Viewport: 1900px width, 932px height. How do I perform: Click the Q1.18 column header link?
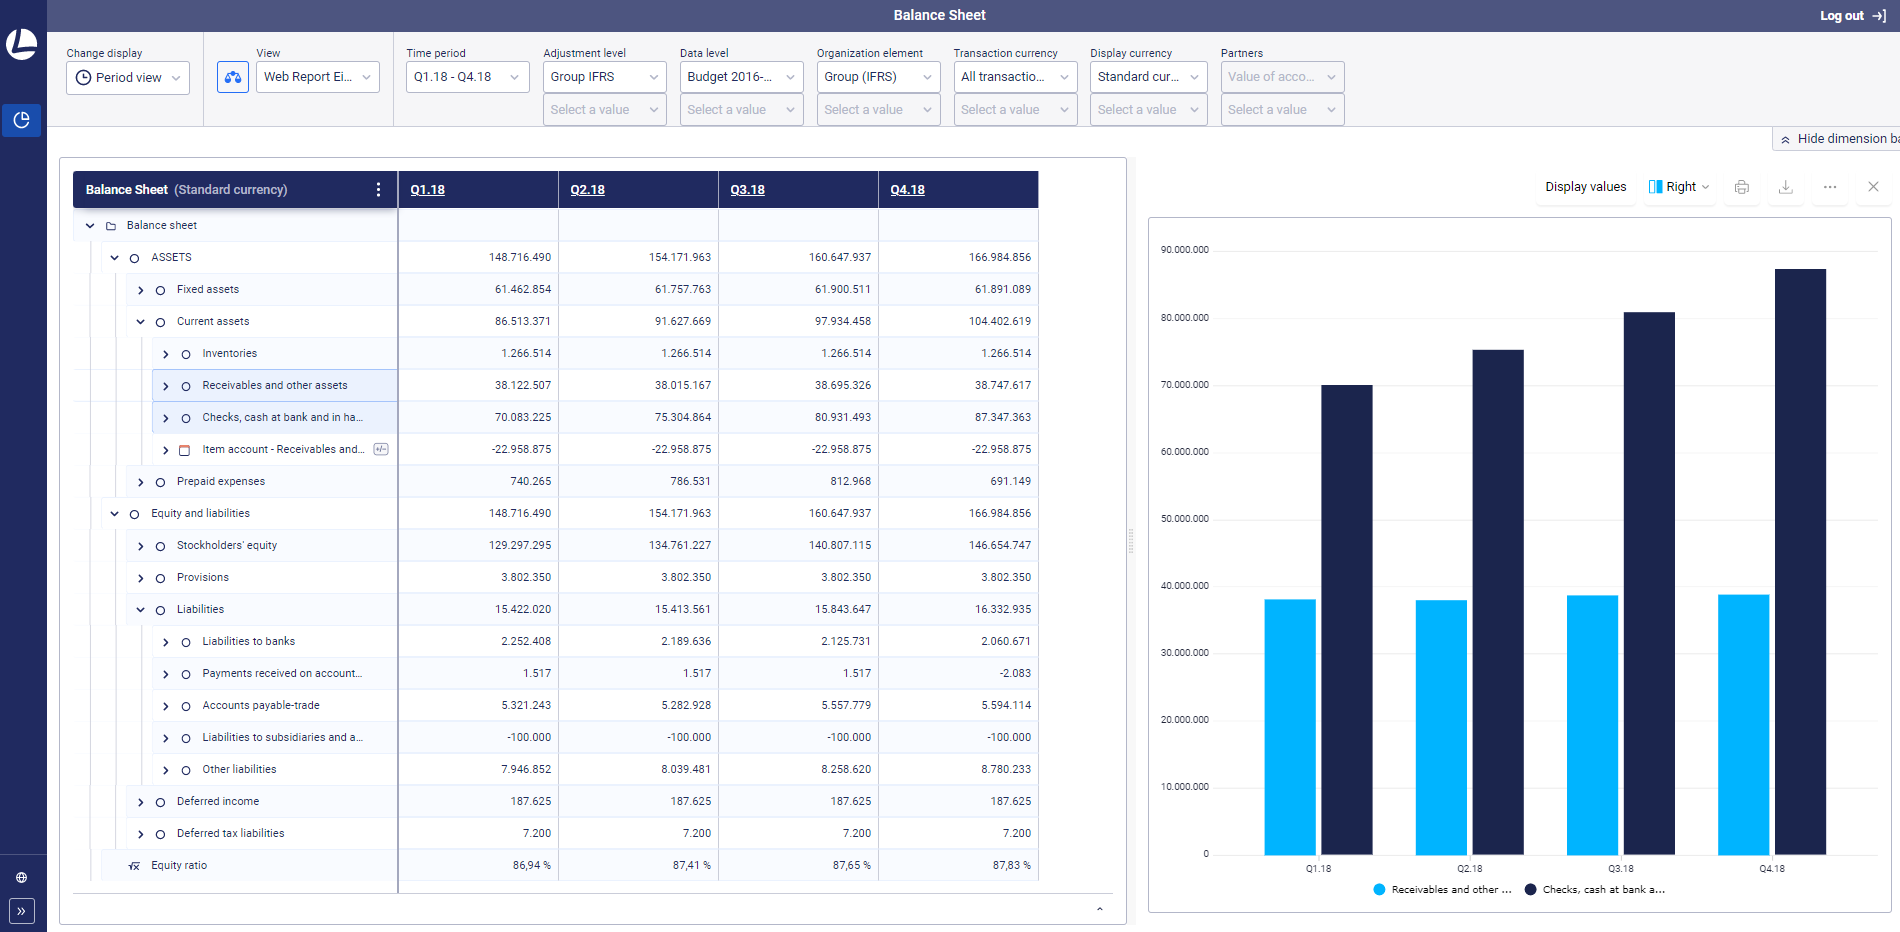[x=428, y=190]
